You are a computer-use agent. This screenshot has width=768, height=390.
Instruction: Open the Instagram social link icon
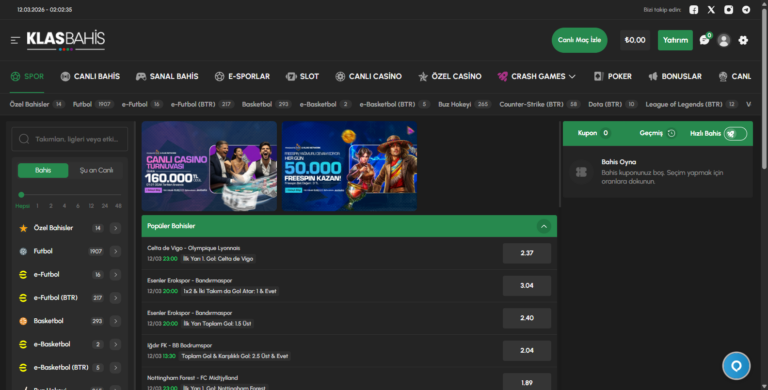729,10
